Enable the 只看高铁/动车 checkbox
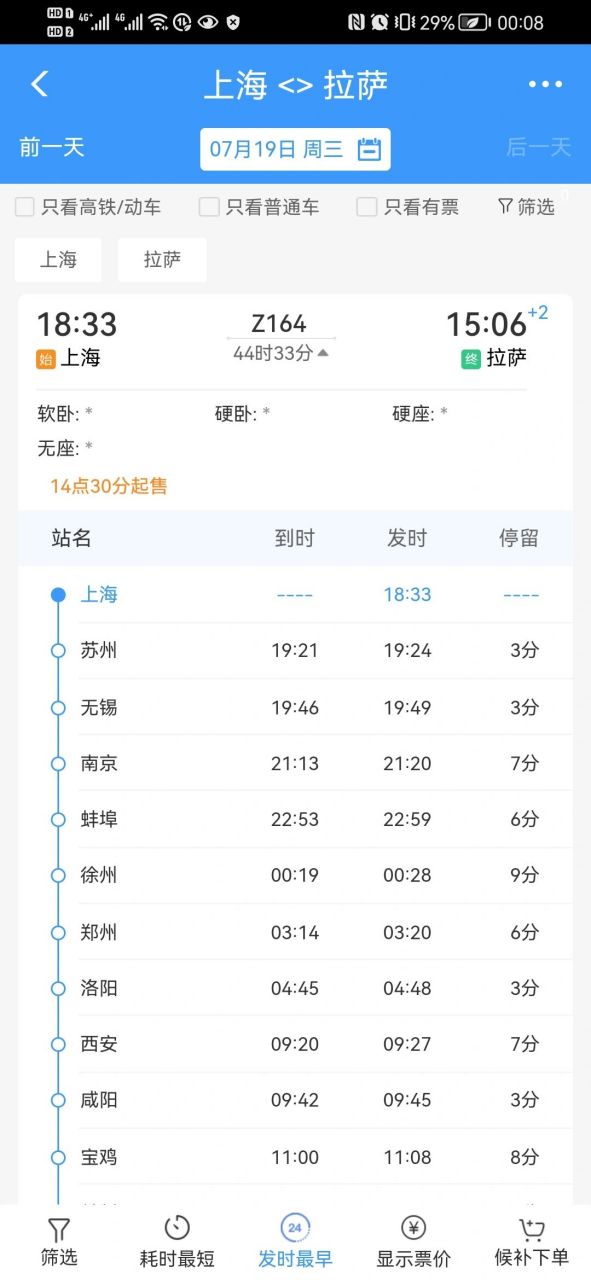 pos(24,207)
